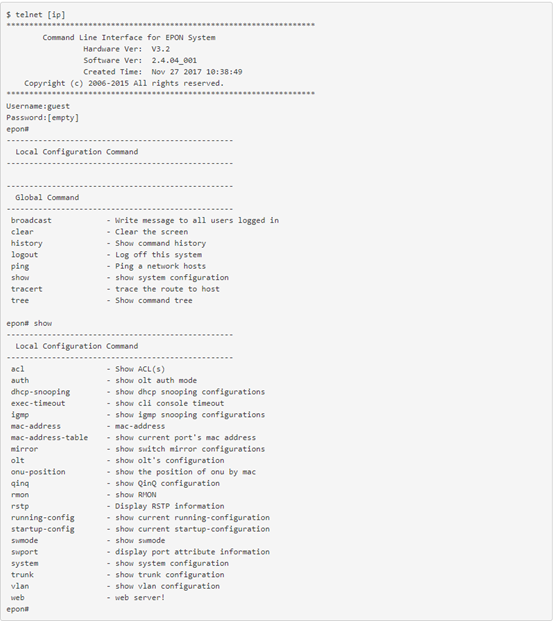554x621 pixels.
Task: Click the 'vlan' show option
Action: 20,586
